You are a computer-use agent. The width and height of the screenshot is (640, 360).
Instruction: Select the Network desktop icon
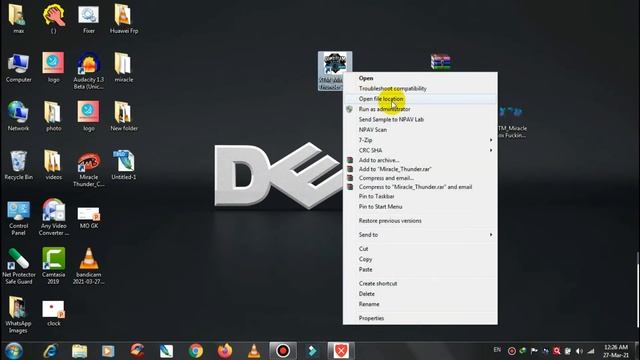click(x=18, y=116)
